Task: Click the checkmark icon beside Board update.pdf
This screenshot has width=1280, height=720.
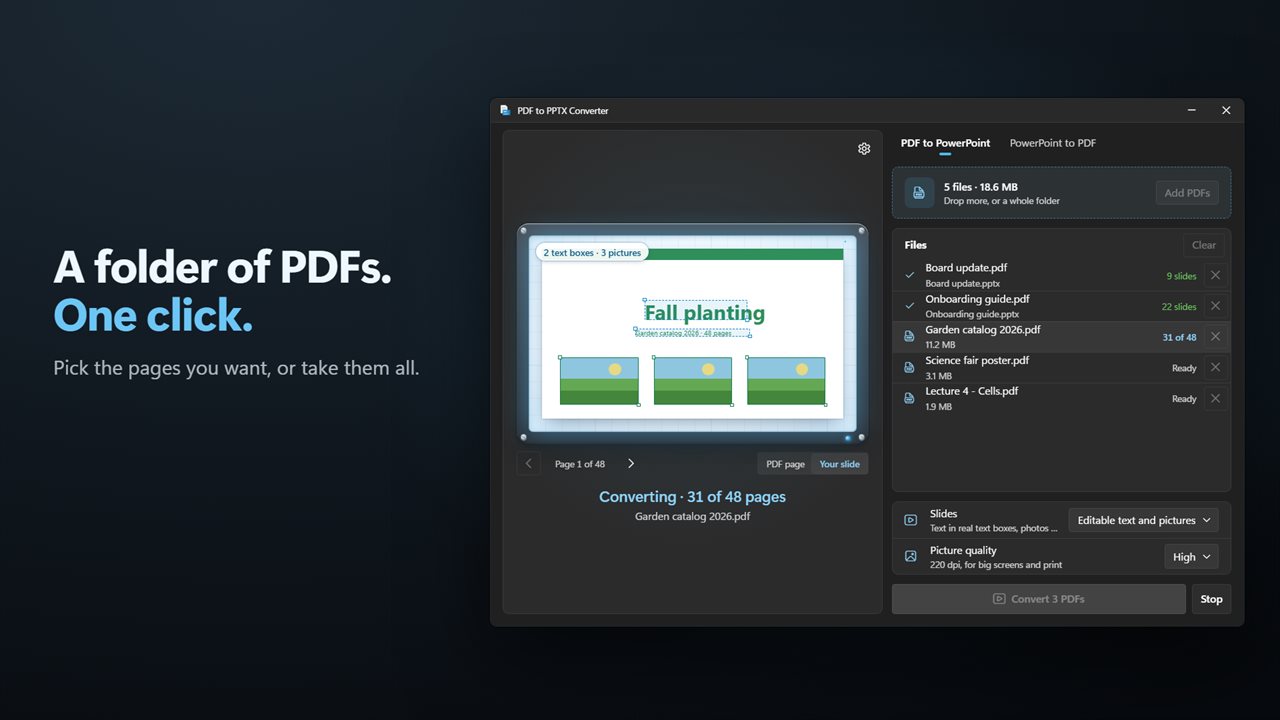Action: pos(909,275)
